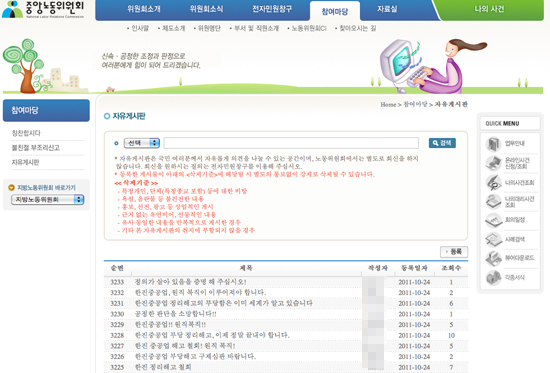Click 중앙노동위원회 logo at top left
The width and height of the screenshot is (550, 373).
click(x=43, y=9)
